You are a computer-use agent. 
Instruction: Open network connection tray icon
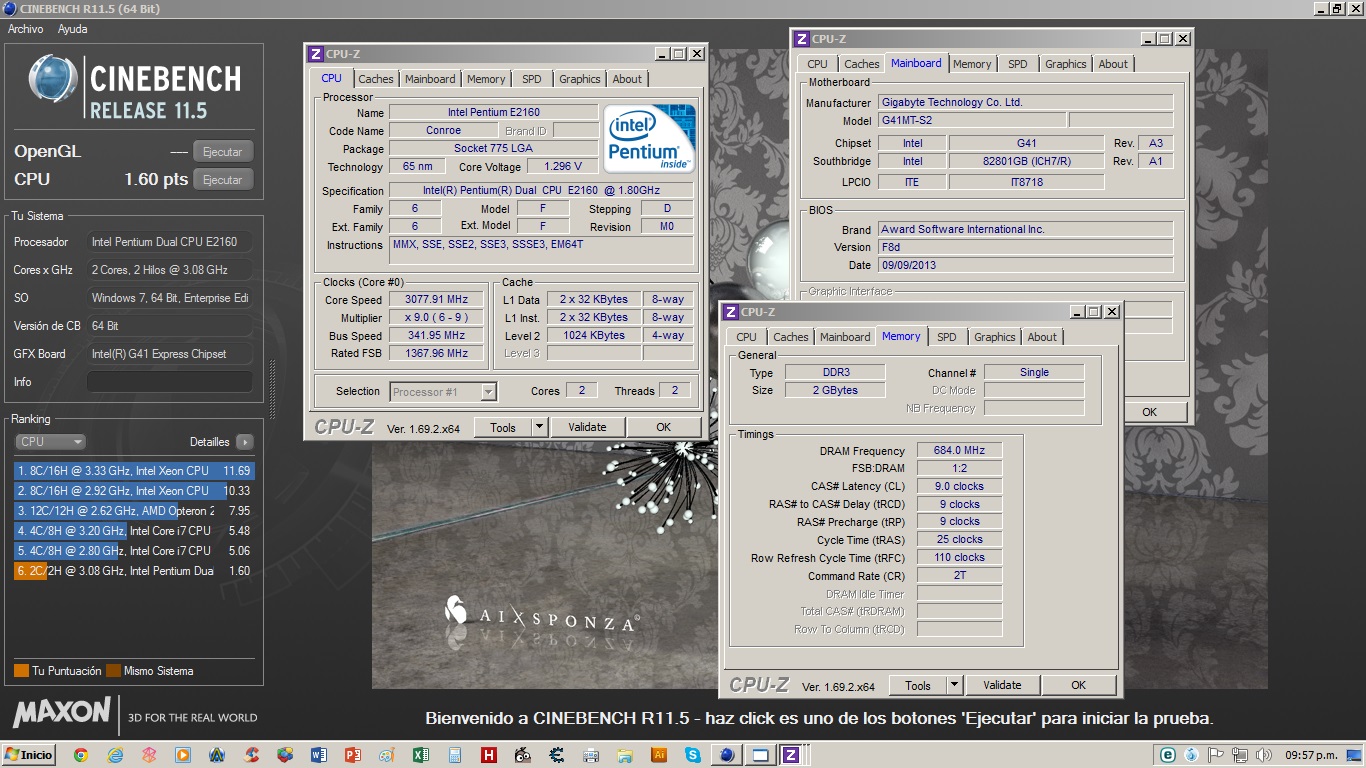coord(1240,755)
